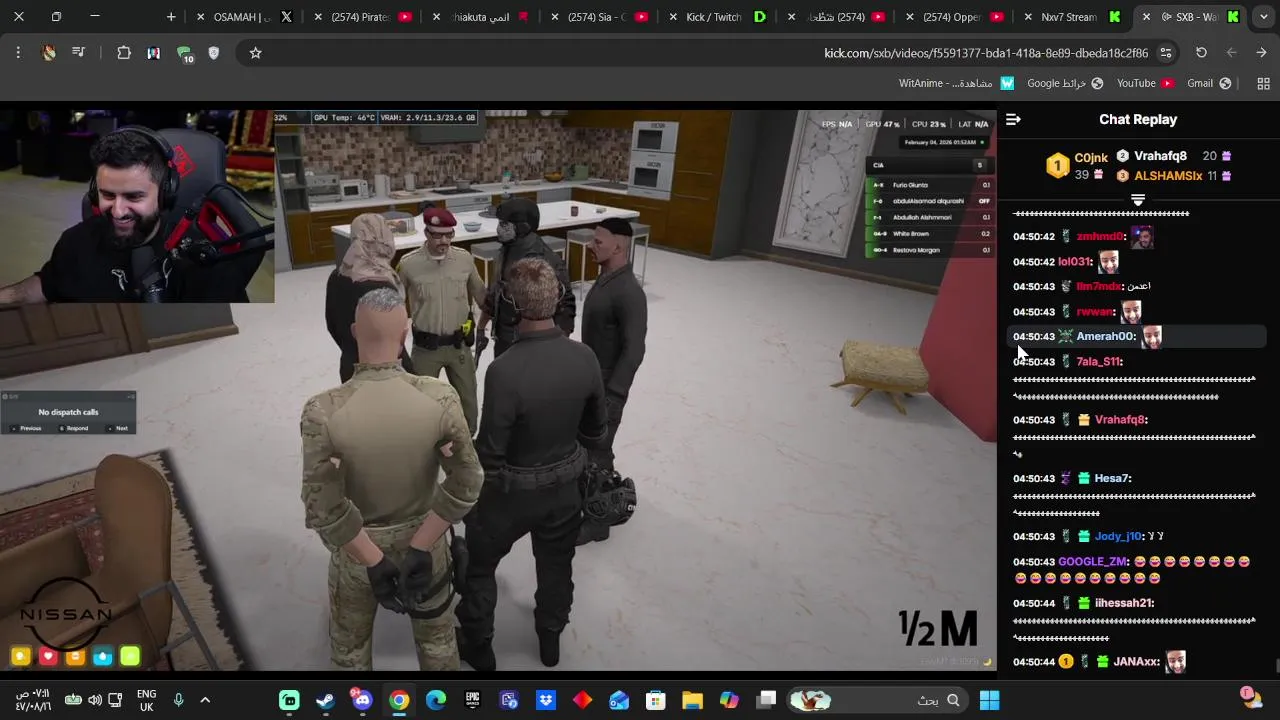Screen dimensions: 1280x720
Task: Close the current SXB Kick tab
Action: [1146, 17]
